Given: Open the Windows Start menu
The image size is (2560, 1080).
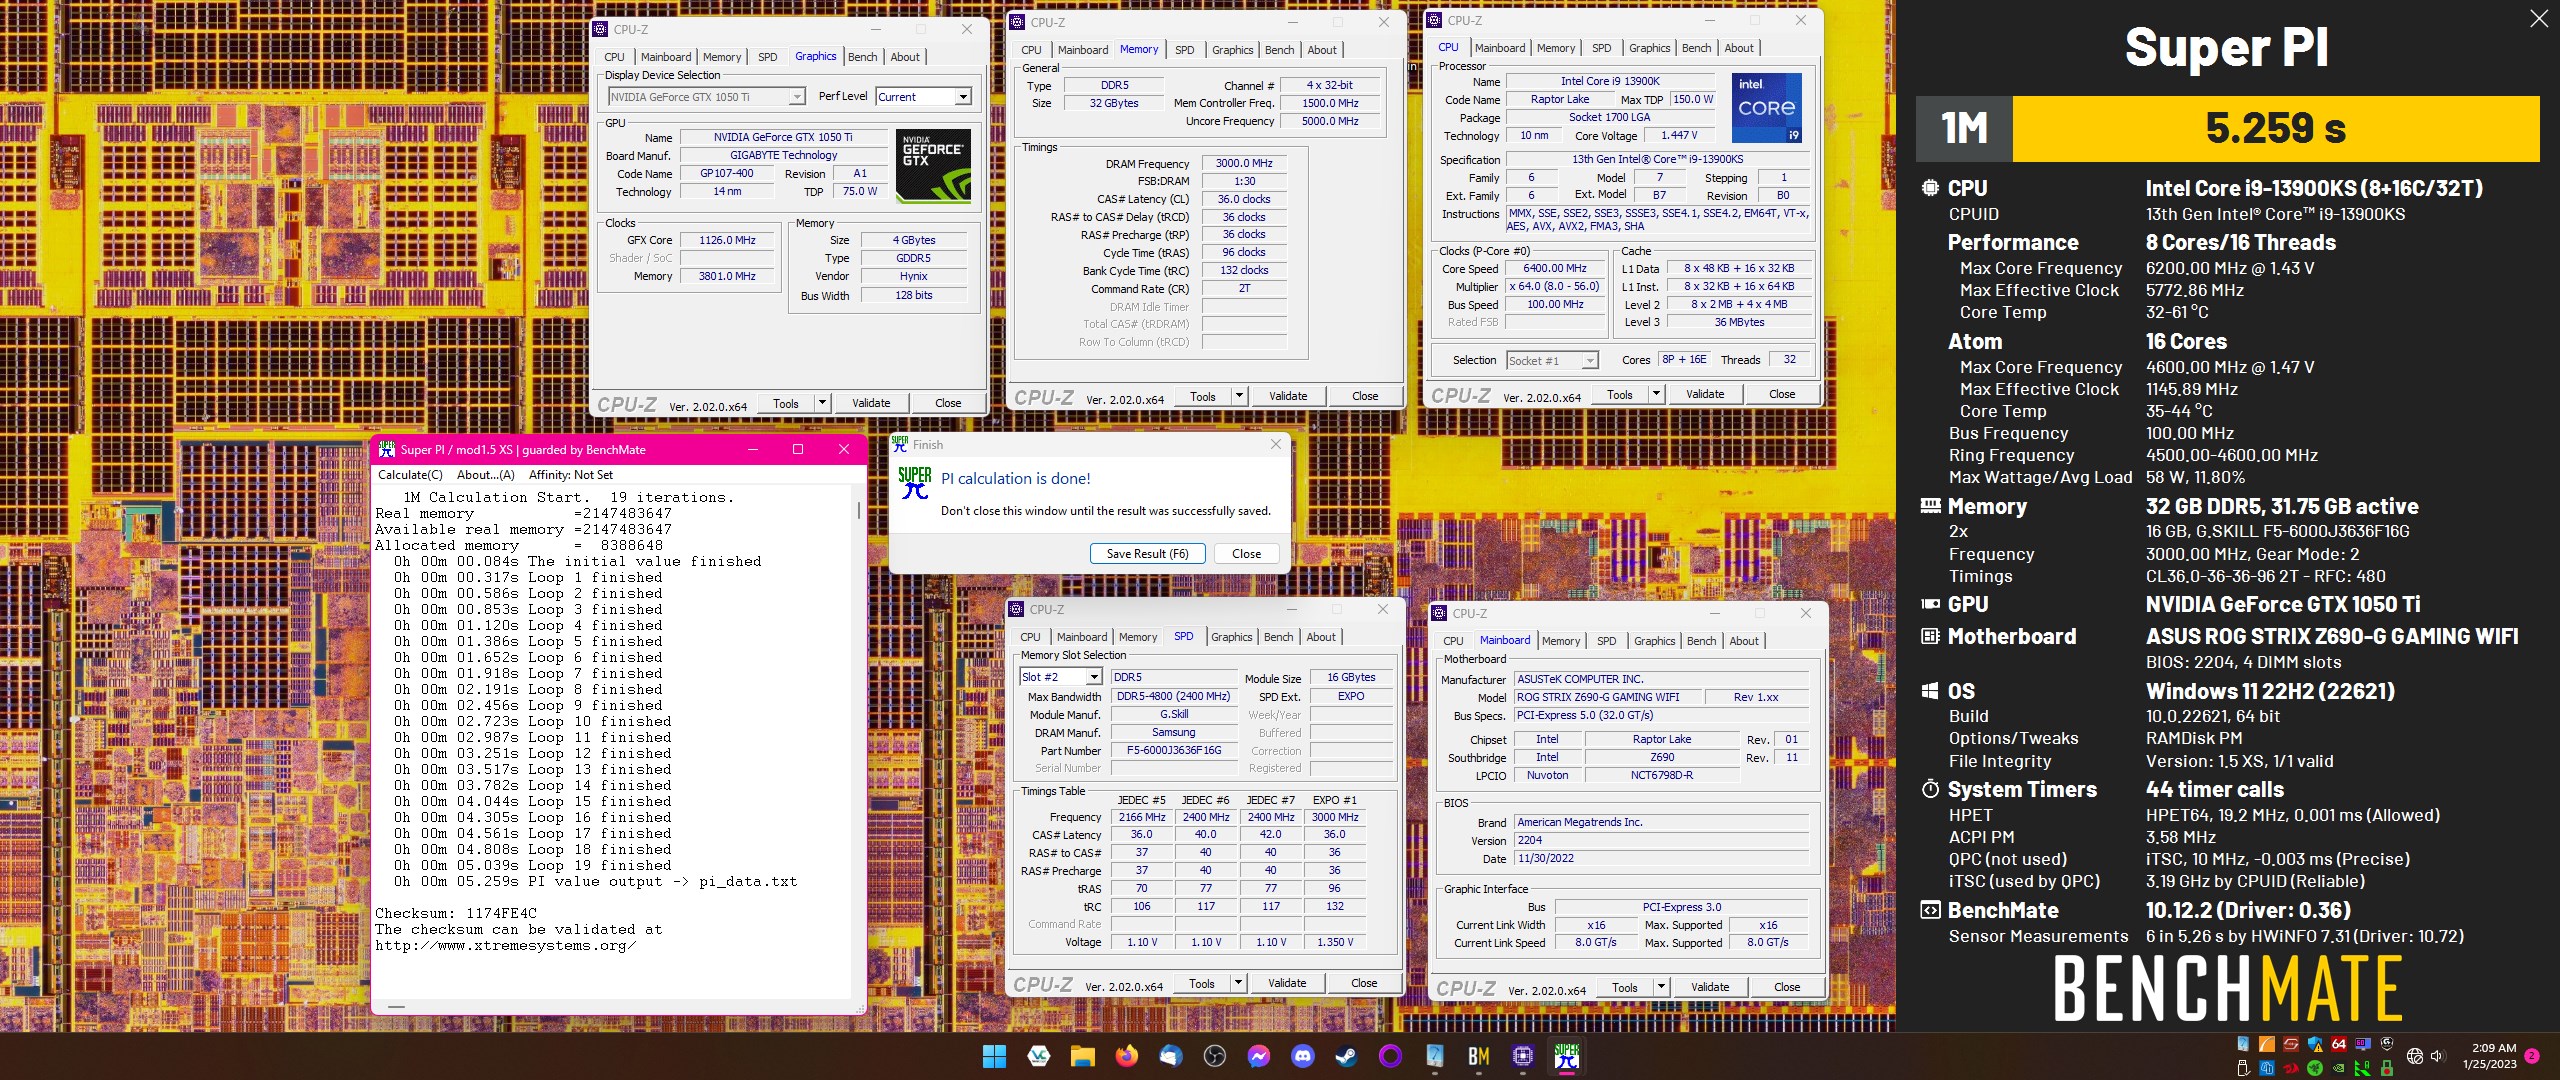Looking at the screenshot, I should pos(994,1056).
